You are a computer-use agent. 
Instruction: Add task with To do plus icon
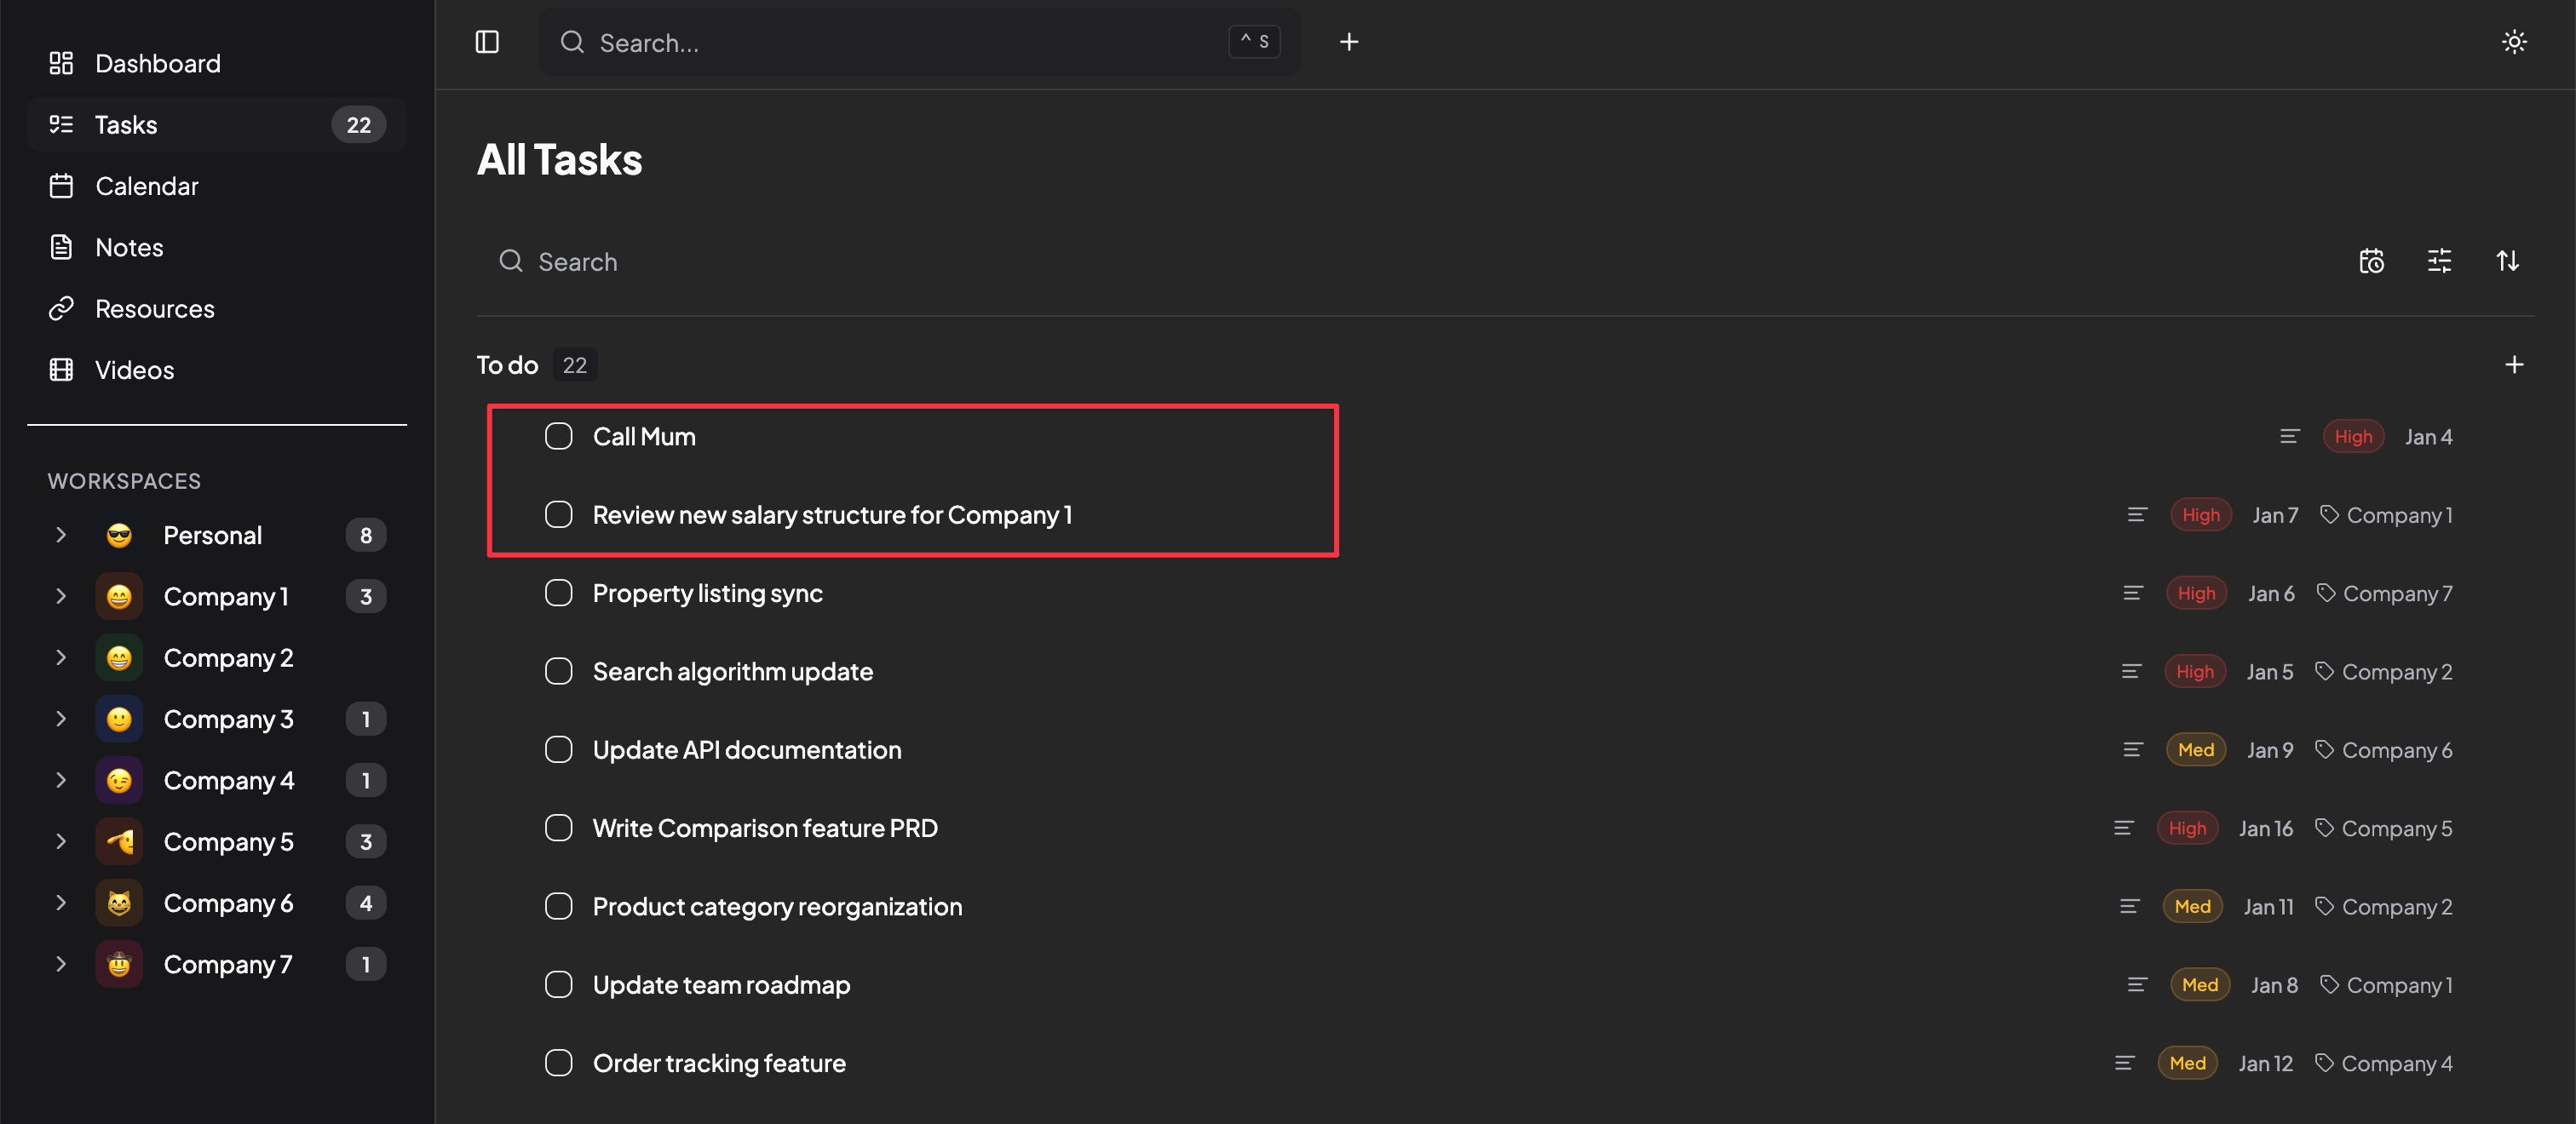[x=2513, y=365]
